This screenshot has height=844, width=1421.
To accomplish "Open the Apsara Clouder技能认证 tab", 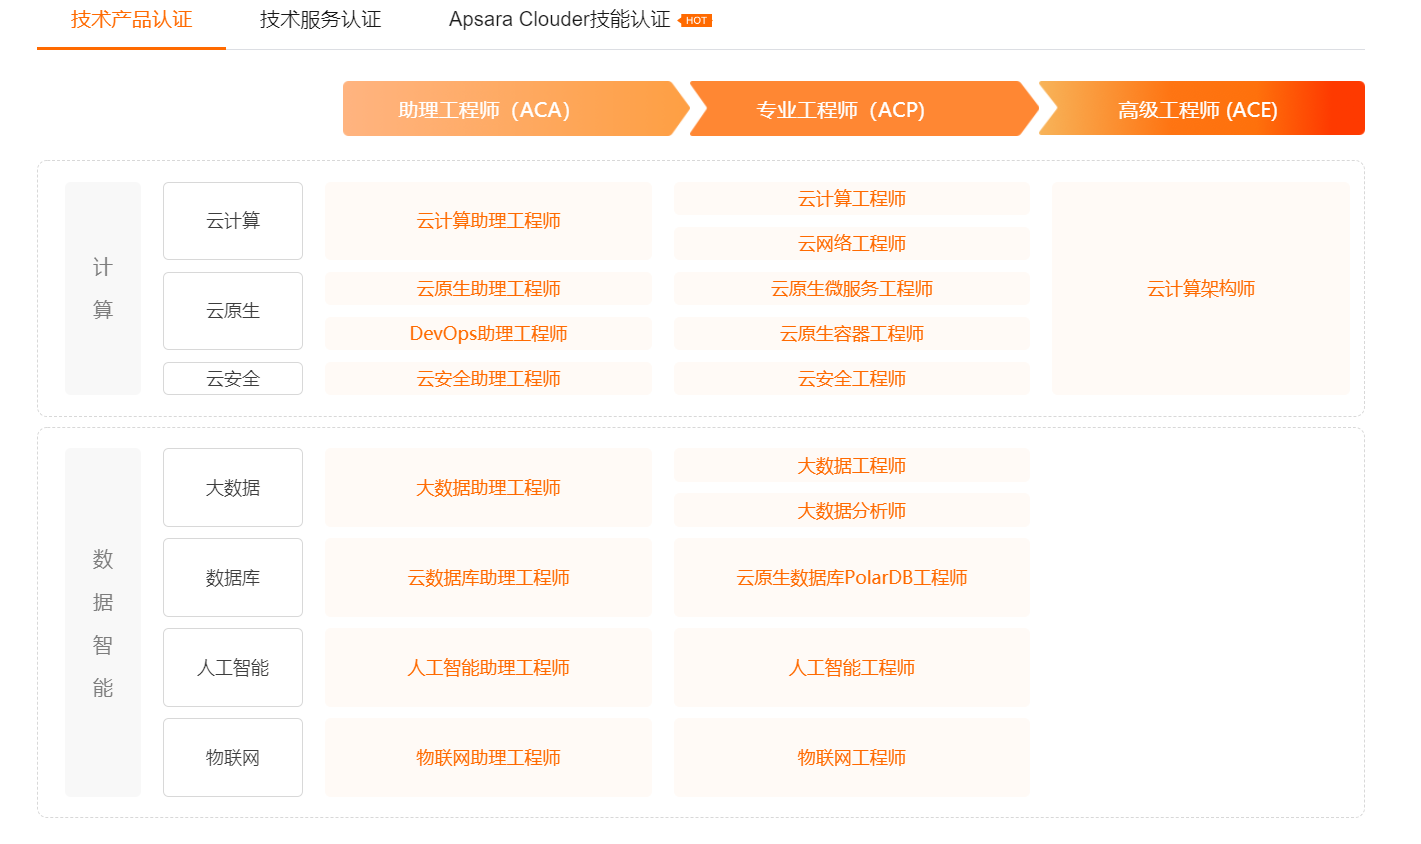I will (x=559, y=20).
